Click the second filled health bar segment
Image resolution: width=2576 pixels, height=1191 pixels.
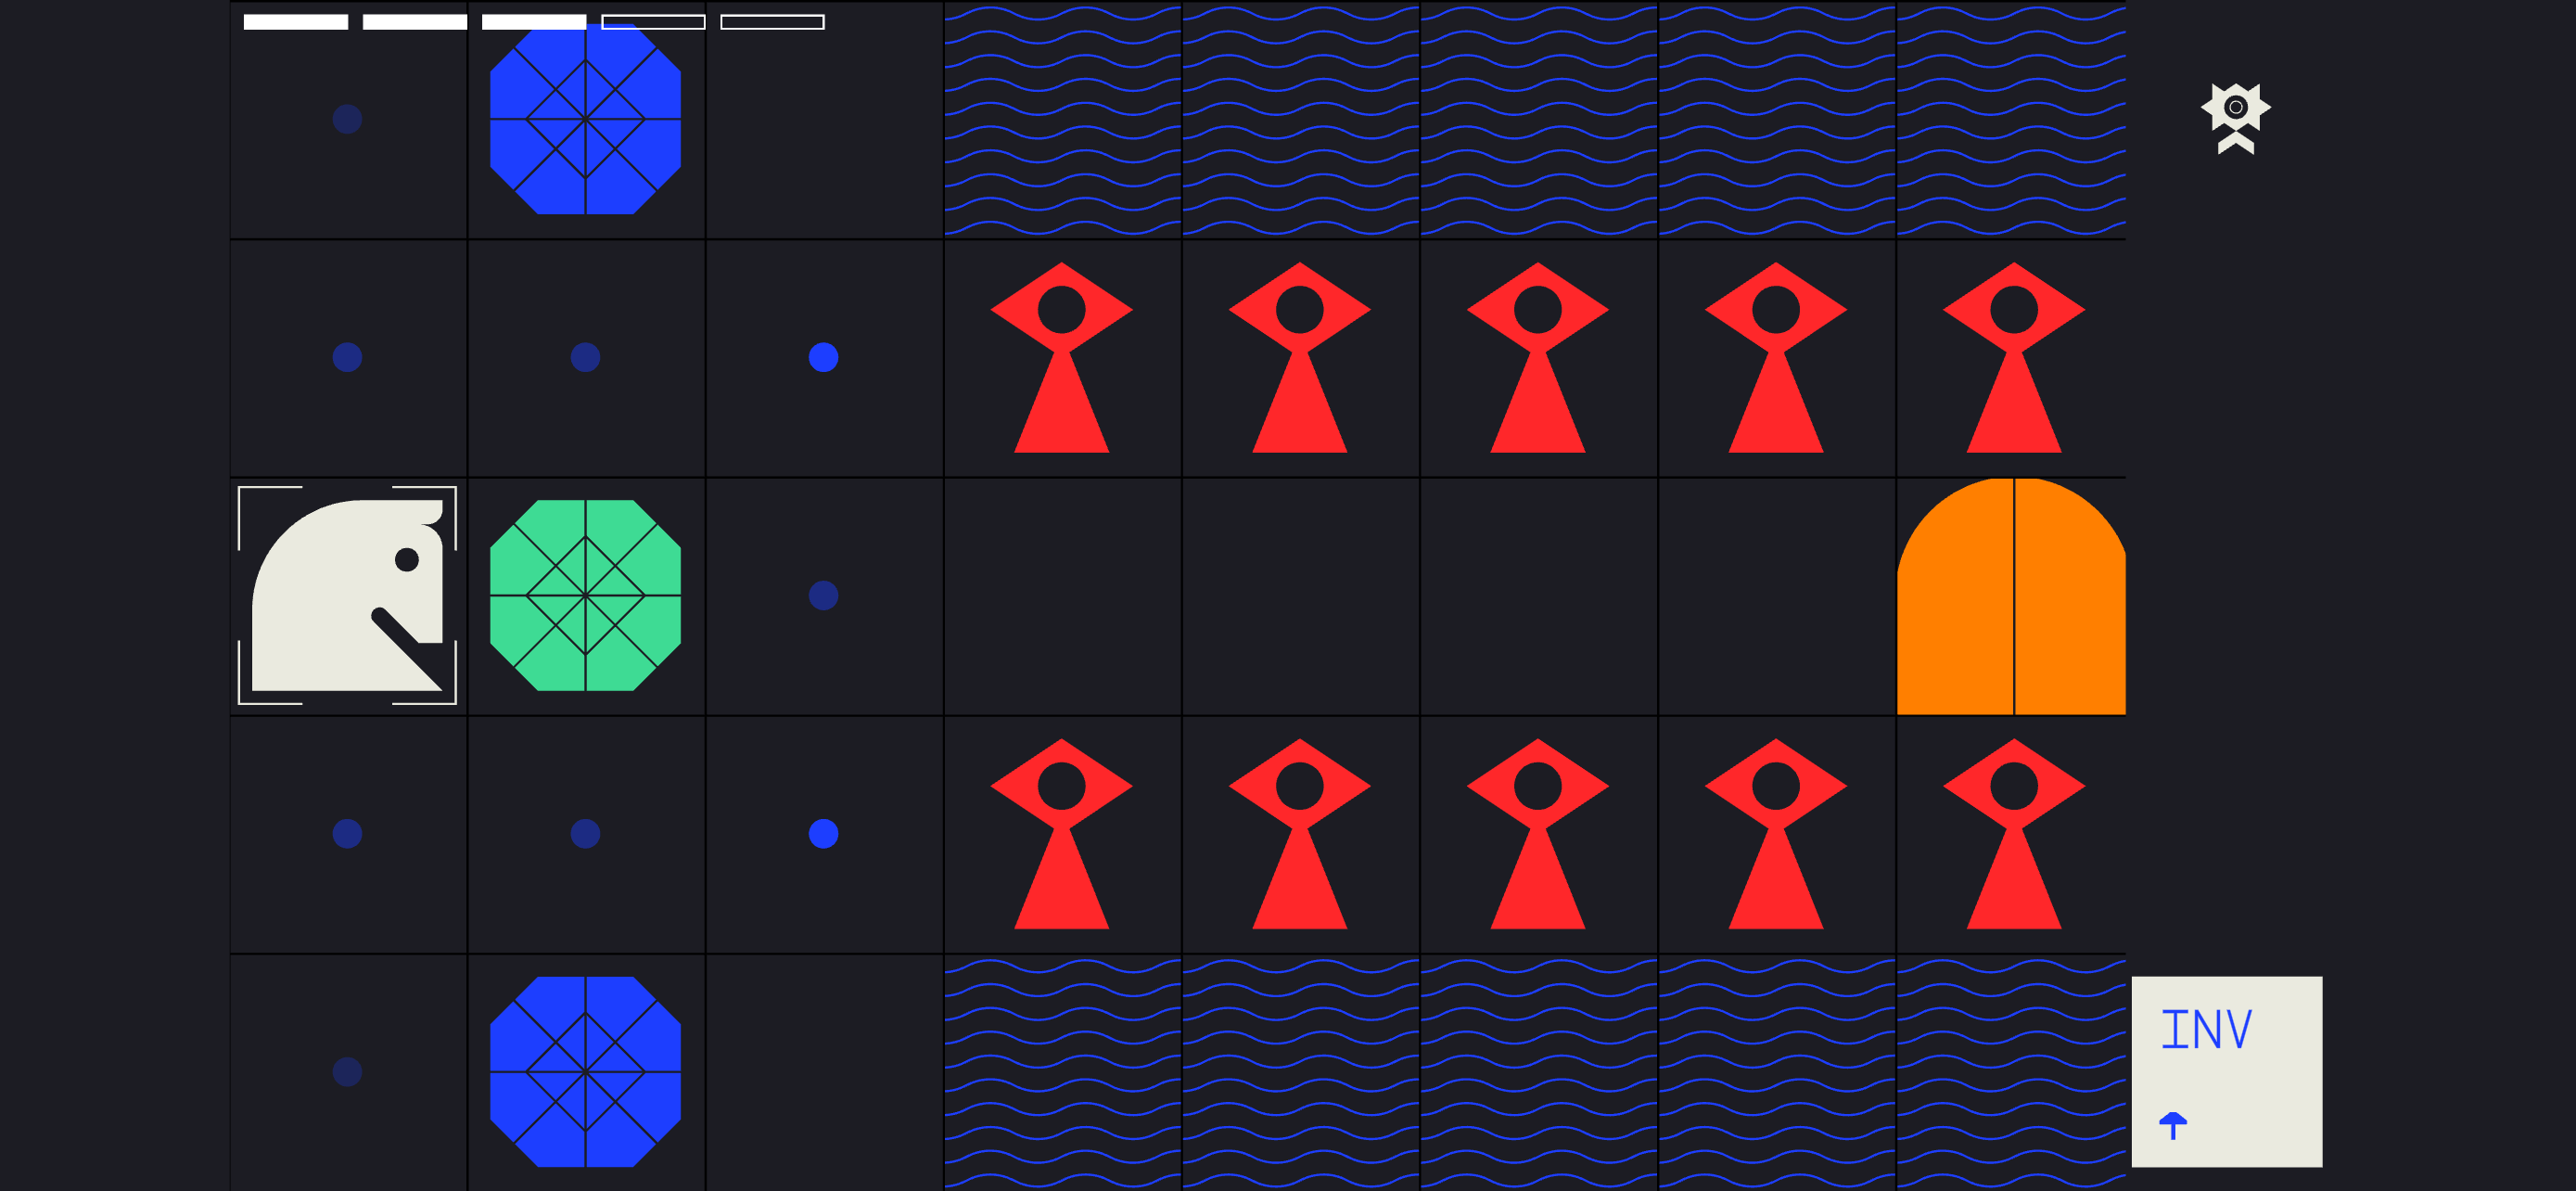pos(415,22)
